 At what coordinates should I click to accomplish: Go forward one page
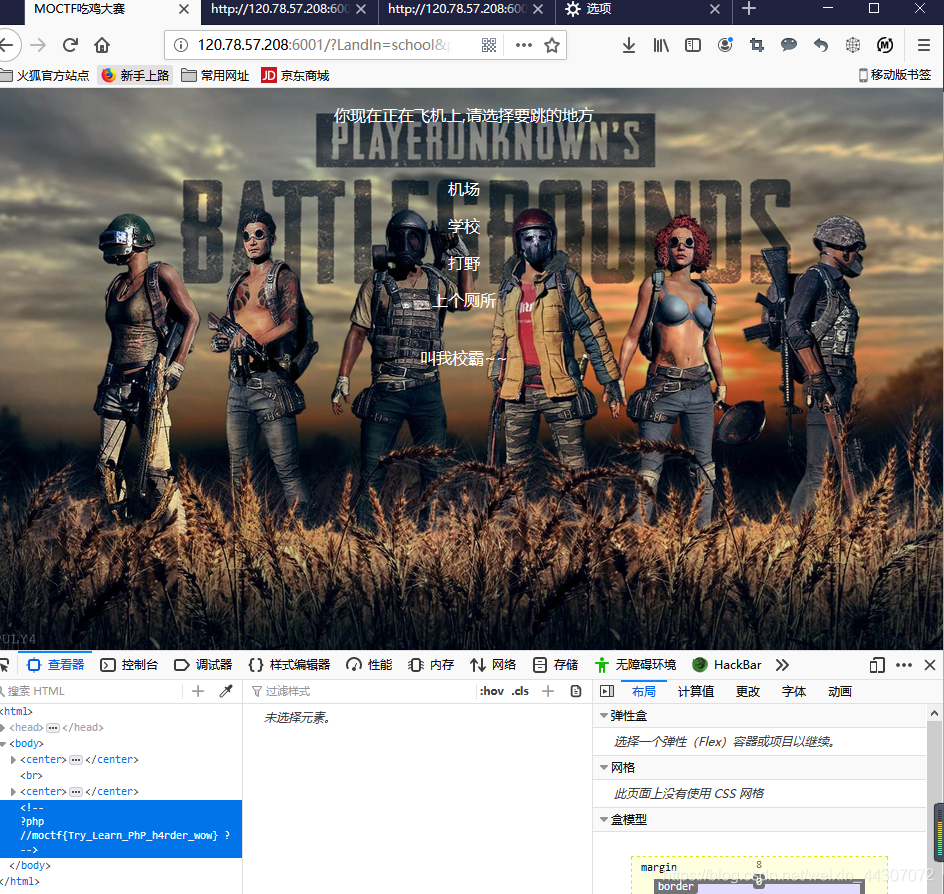click(x=38, y=45)
